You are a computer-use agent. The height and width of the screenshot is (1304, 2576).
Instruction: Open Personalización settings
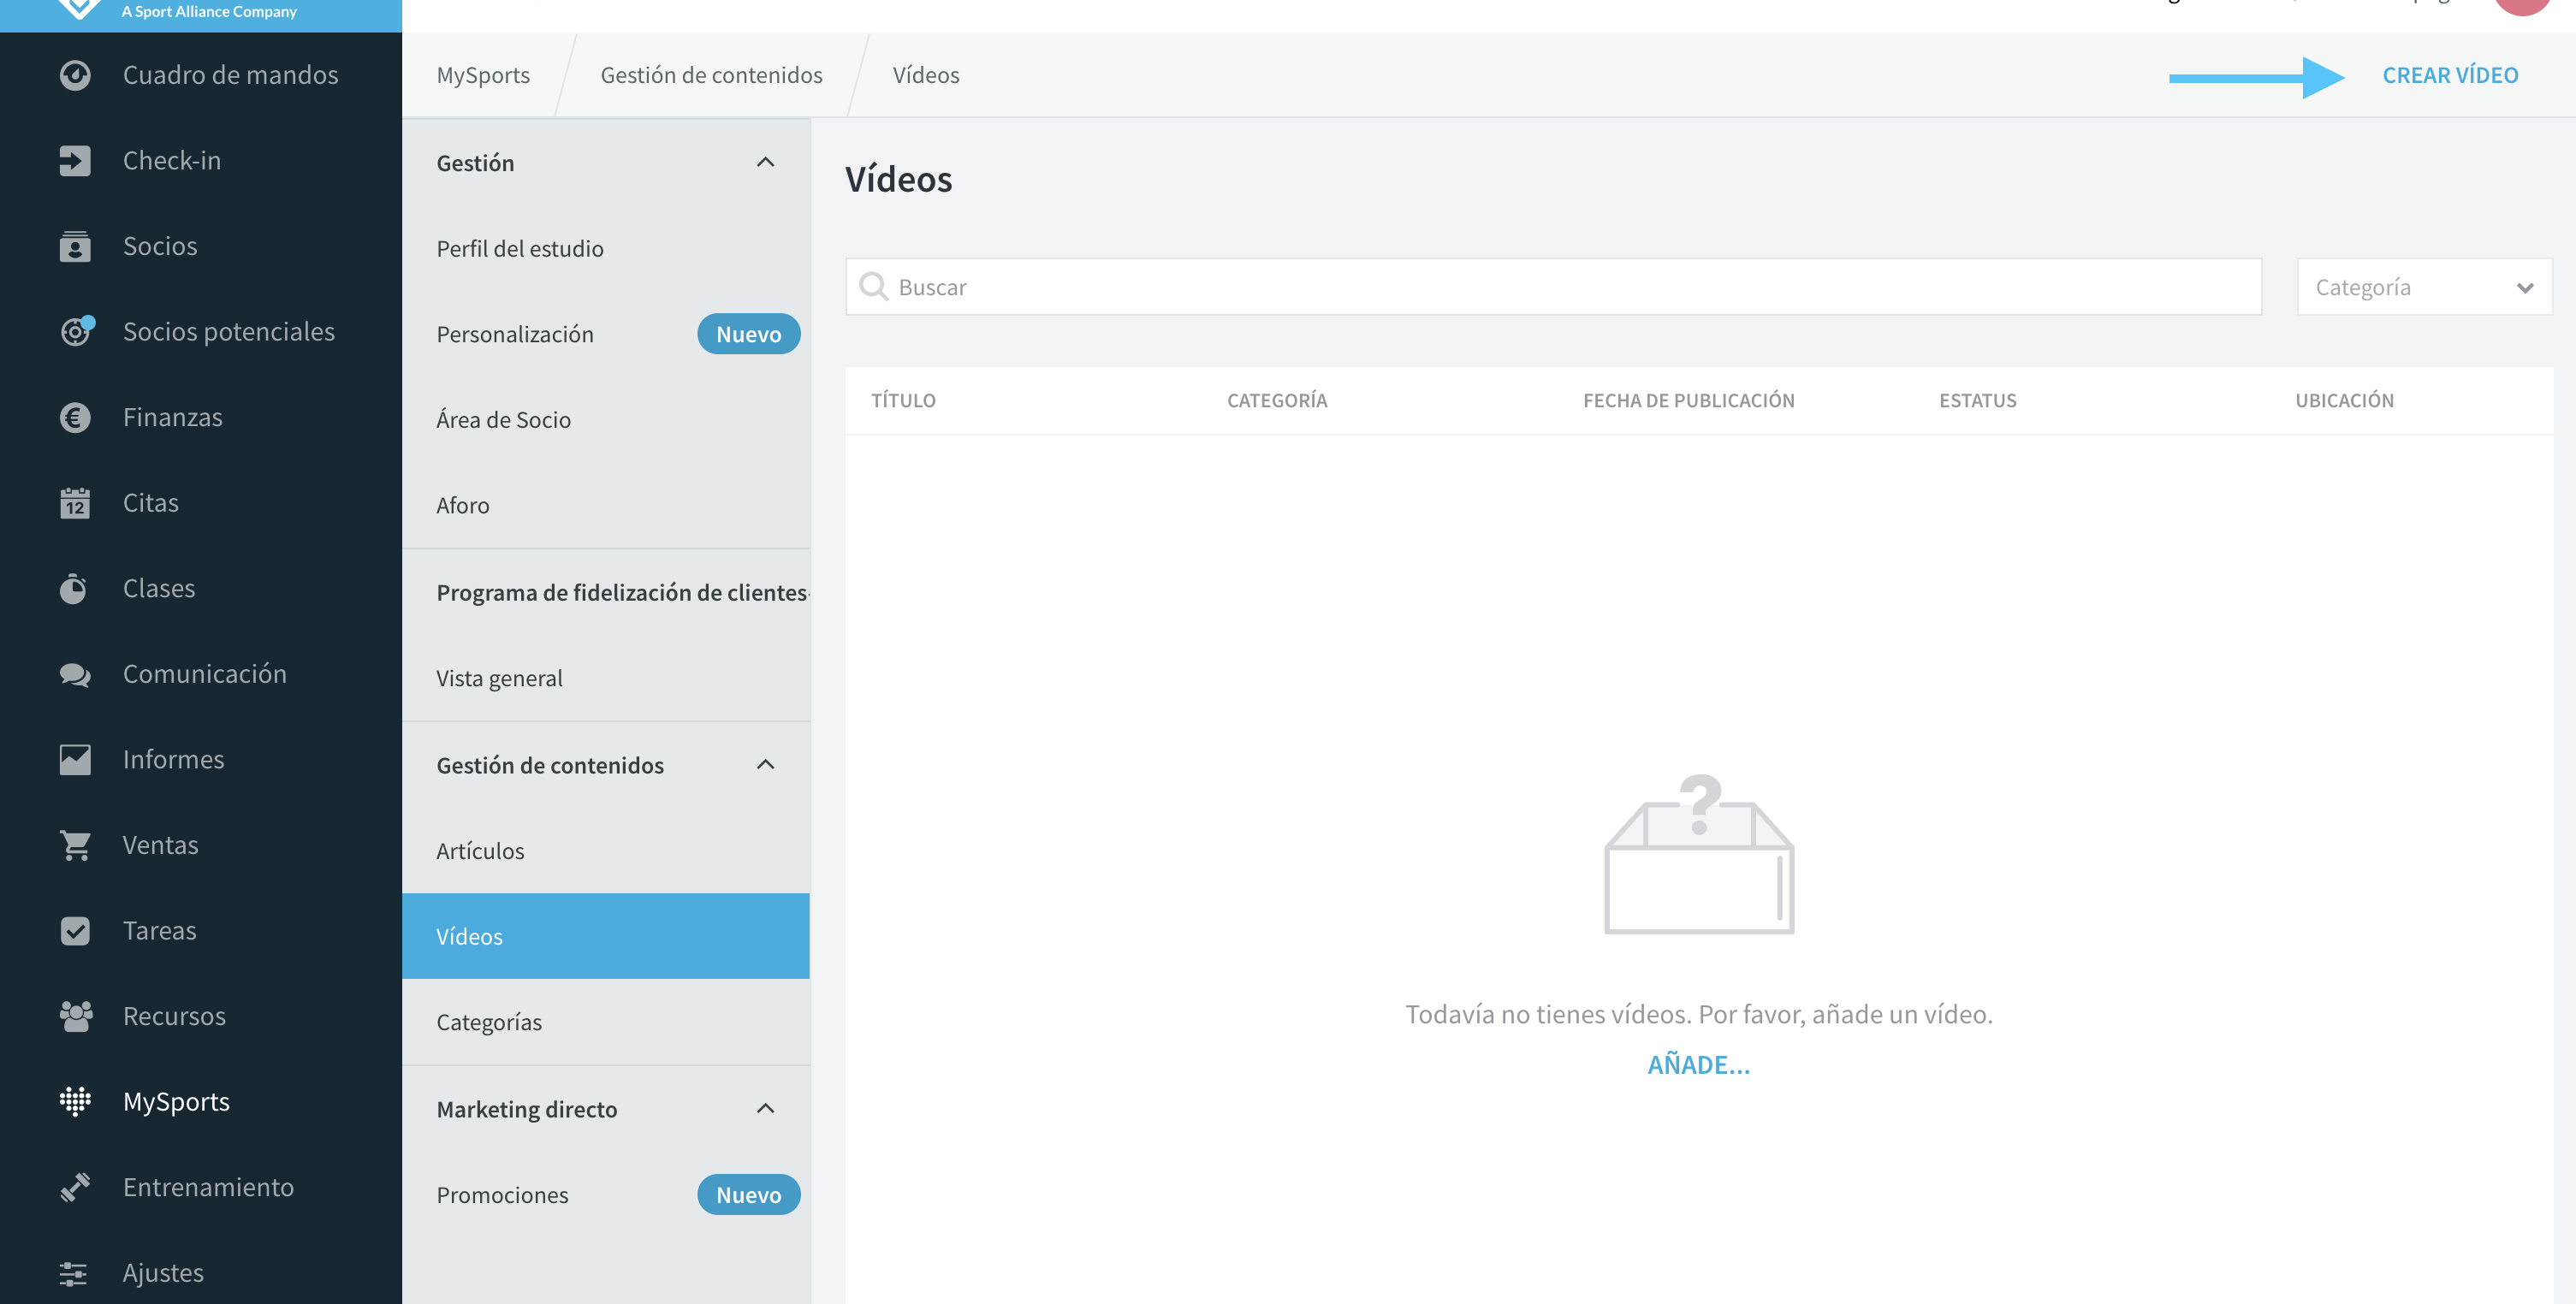click(x=606, y=334)
